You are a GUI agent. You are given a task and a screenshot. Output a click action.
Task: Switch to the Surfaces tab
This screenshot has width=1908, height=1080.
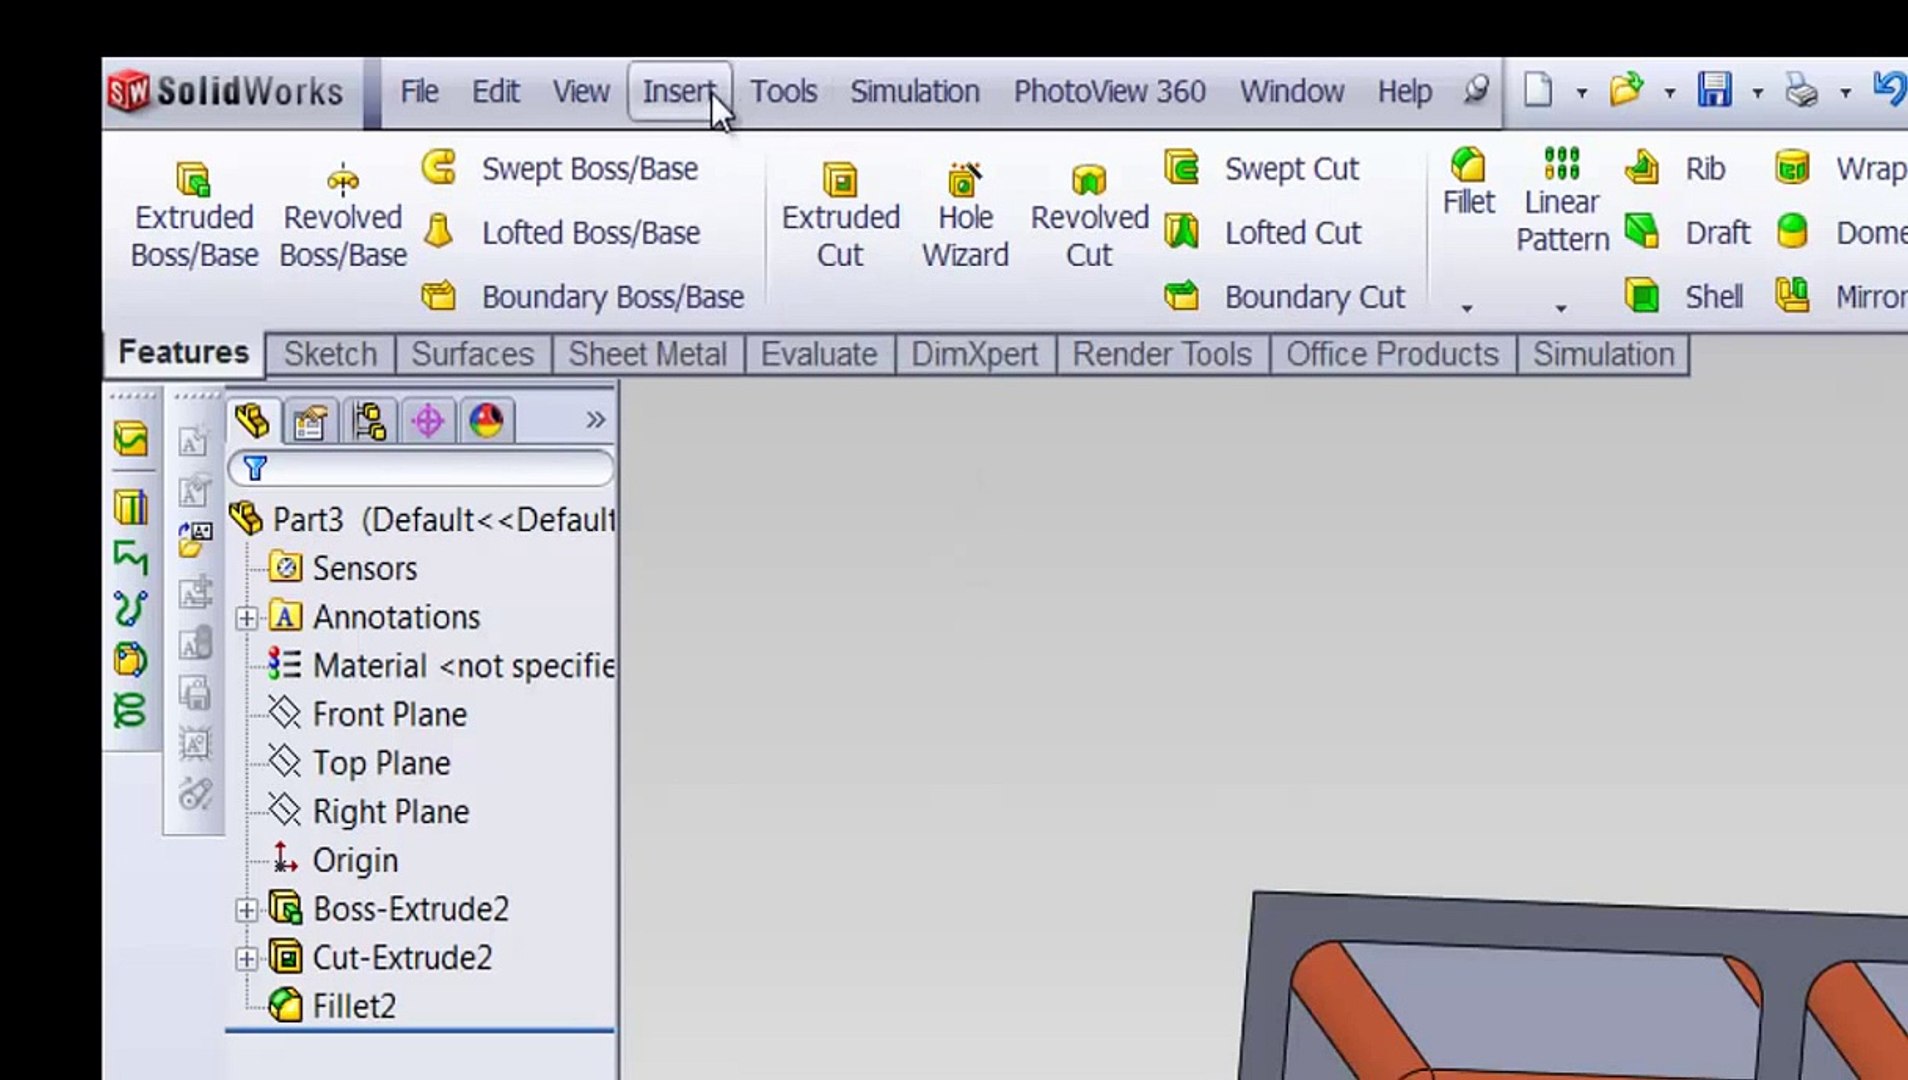pos(473,354)
